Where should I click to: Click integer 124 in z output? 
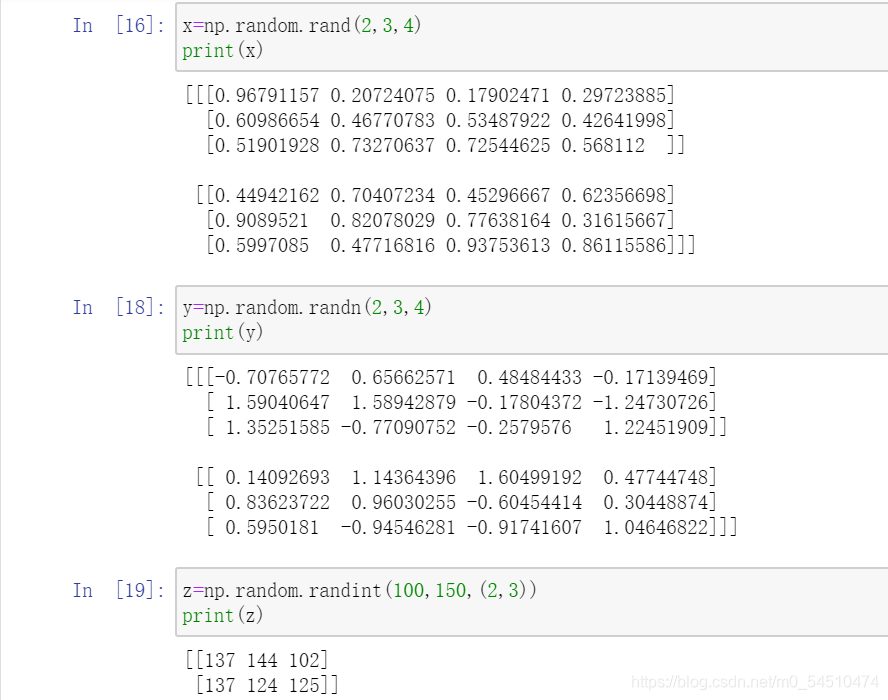coord(262,685)
